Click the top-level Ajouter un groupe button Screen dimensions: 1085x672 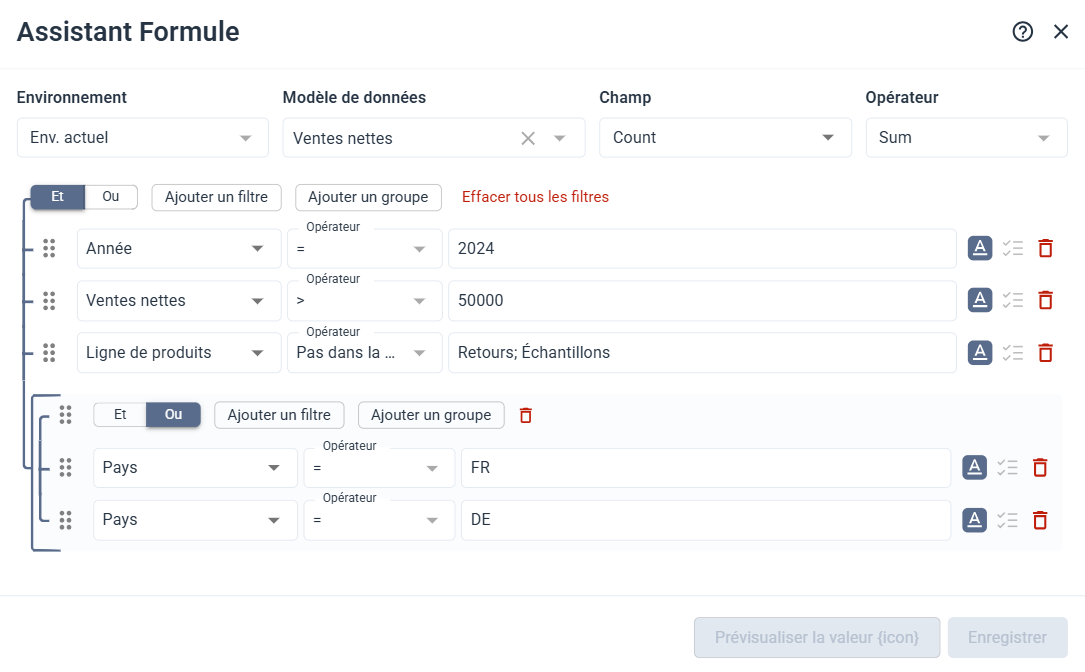(x=368, y=197)
